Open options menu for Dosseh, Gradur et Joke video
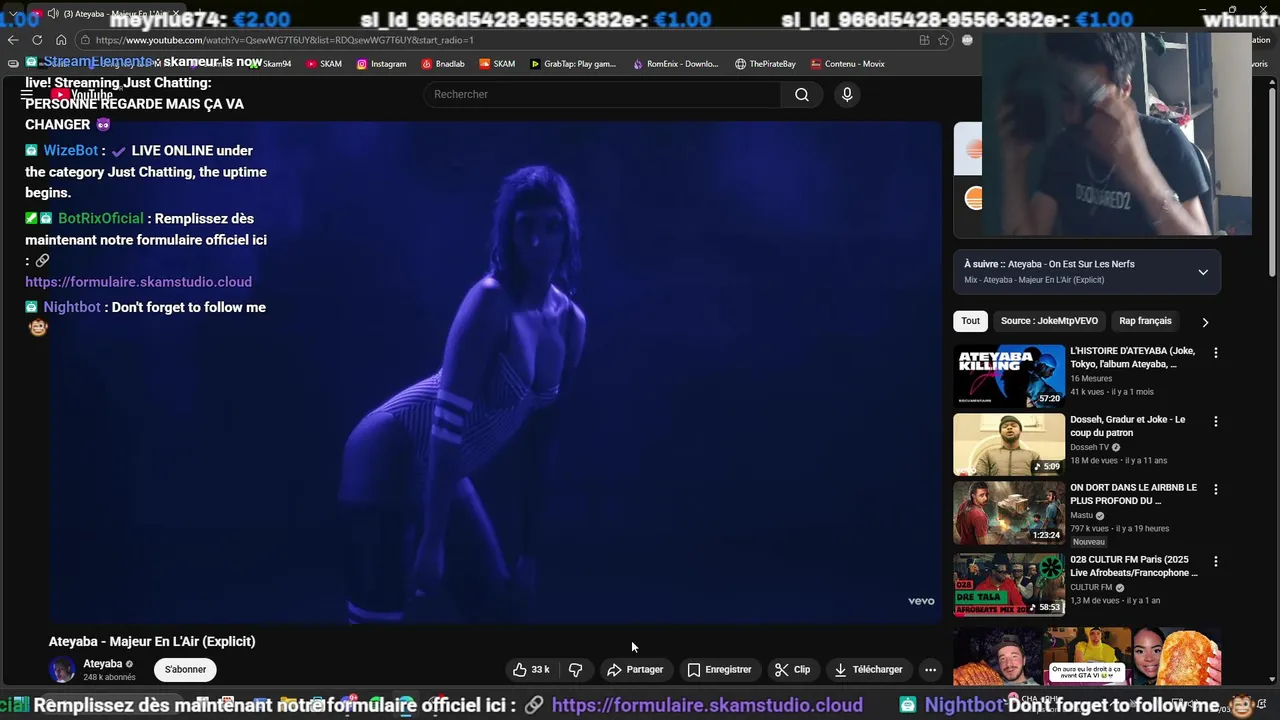This screenshot has width=1280, height=720. (1216, 422)
